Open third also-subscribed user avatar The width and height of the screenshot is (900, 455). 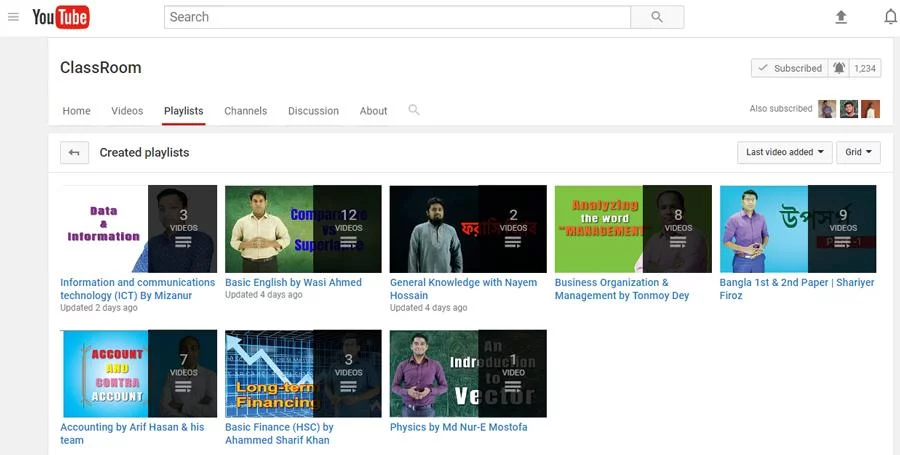point(870,109)
